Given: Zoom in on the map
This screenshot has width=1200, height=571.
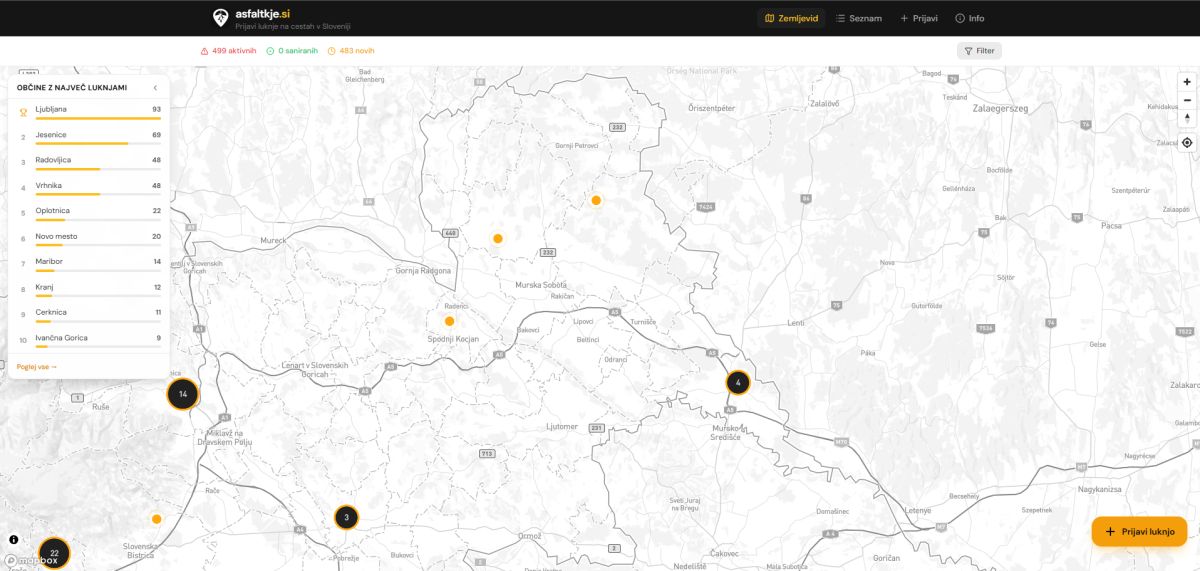Looking at the screenshot, I should (x=1187, y=82).
